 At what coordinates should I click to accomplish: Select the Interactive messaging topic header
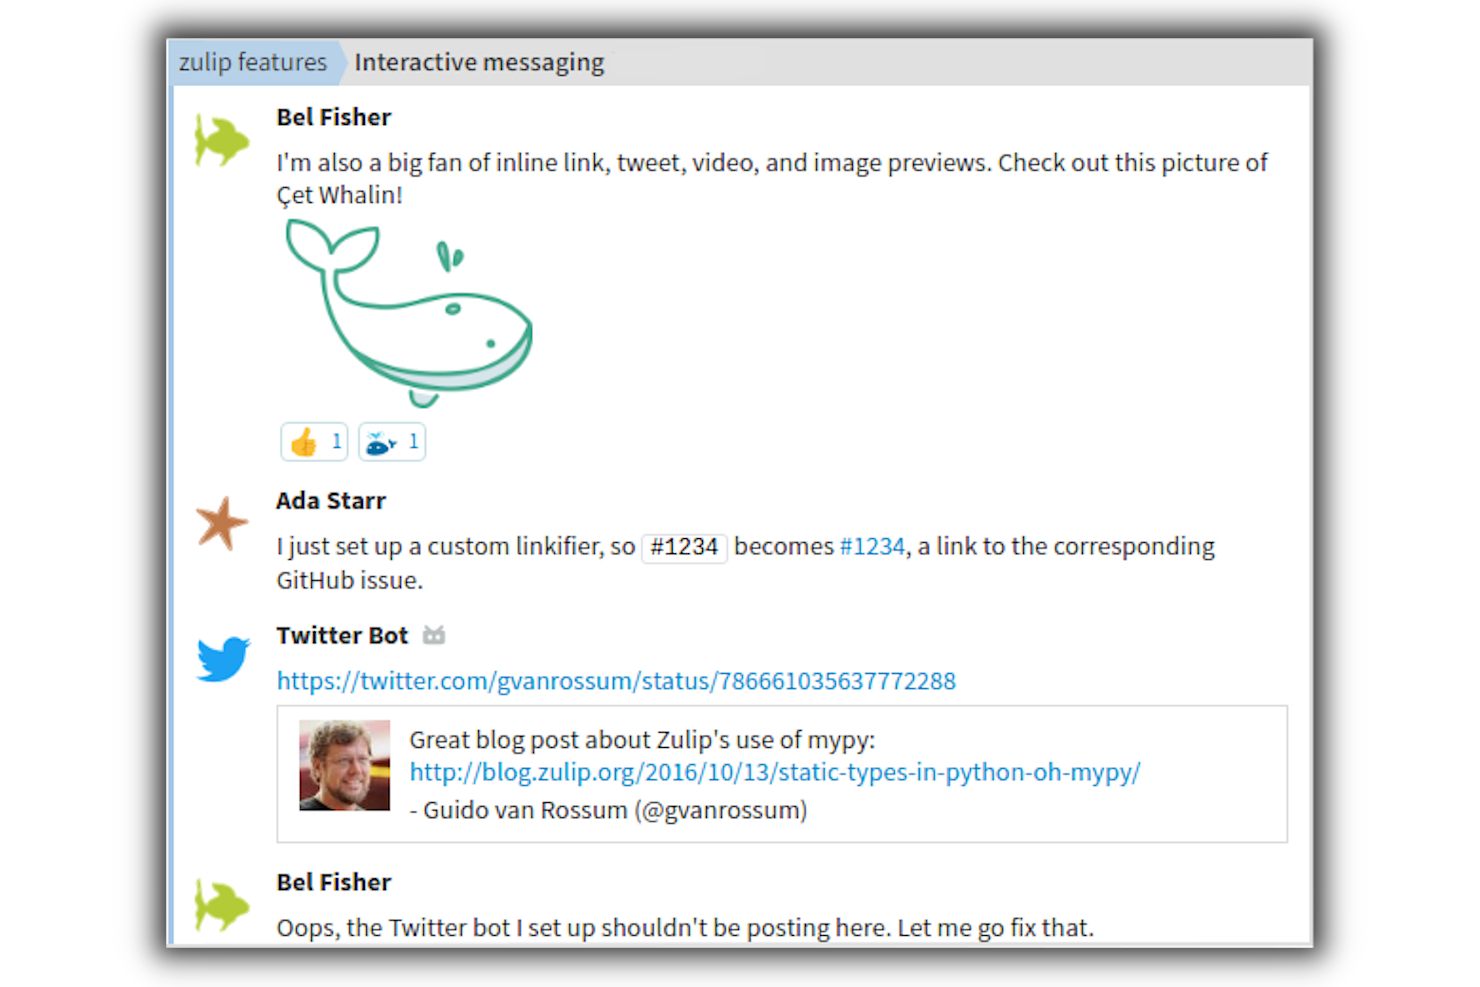click(479, 62)
